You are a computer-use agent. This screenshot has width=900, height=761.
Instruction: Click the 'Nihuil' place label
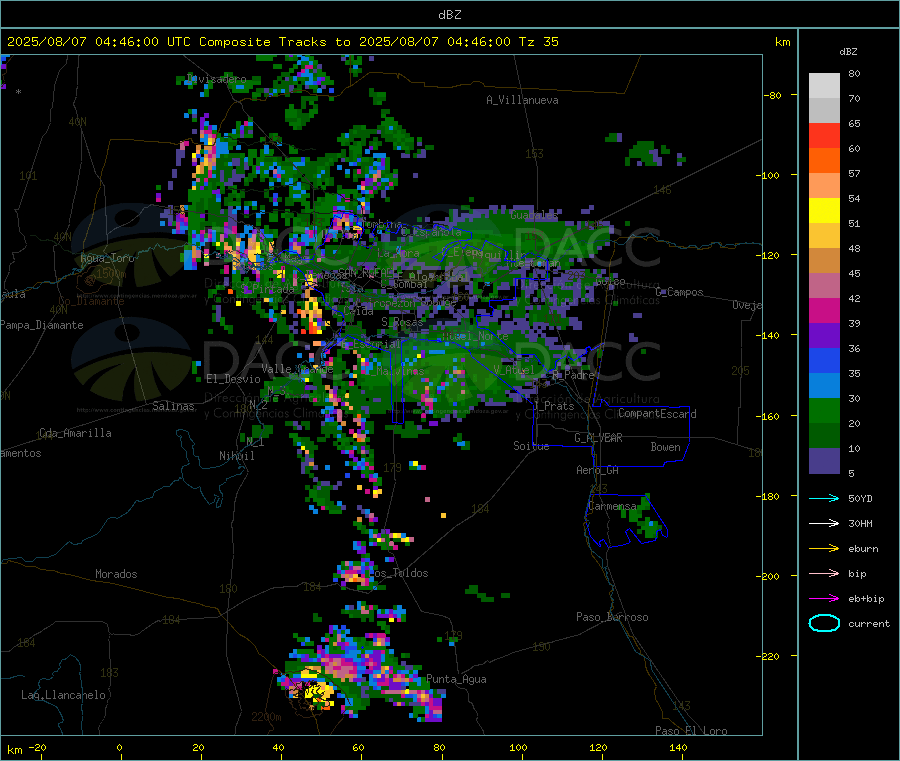coord(236,456)
